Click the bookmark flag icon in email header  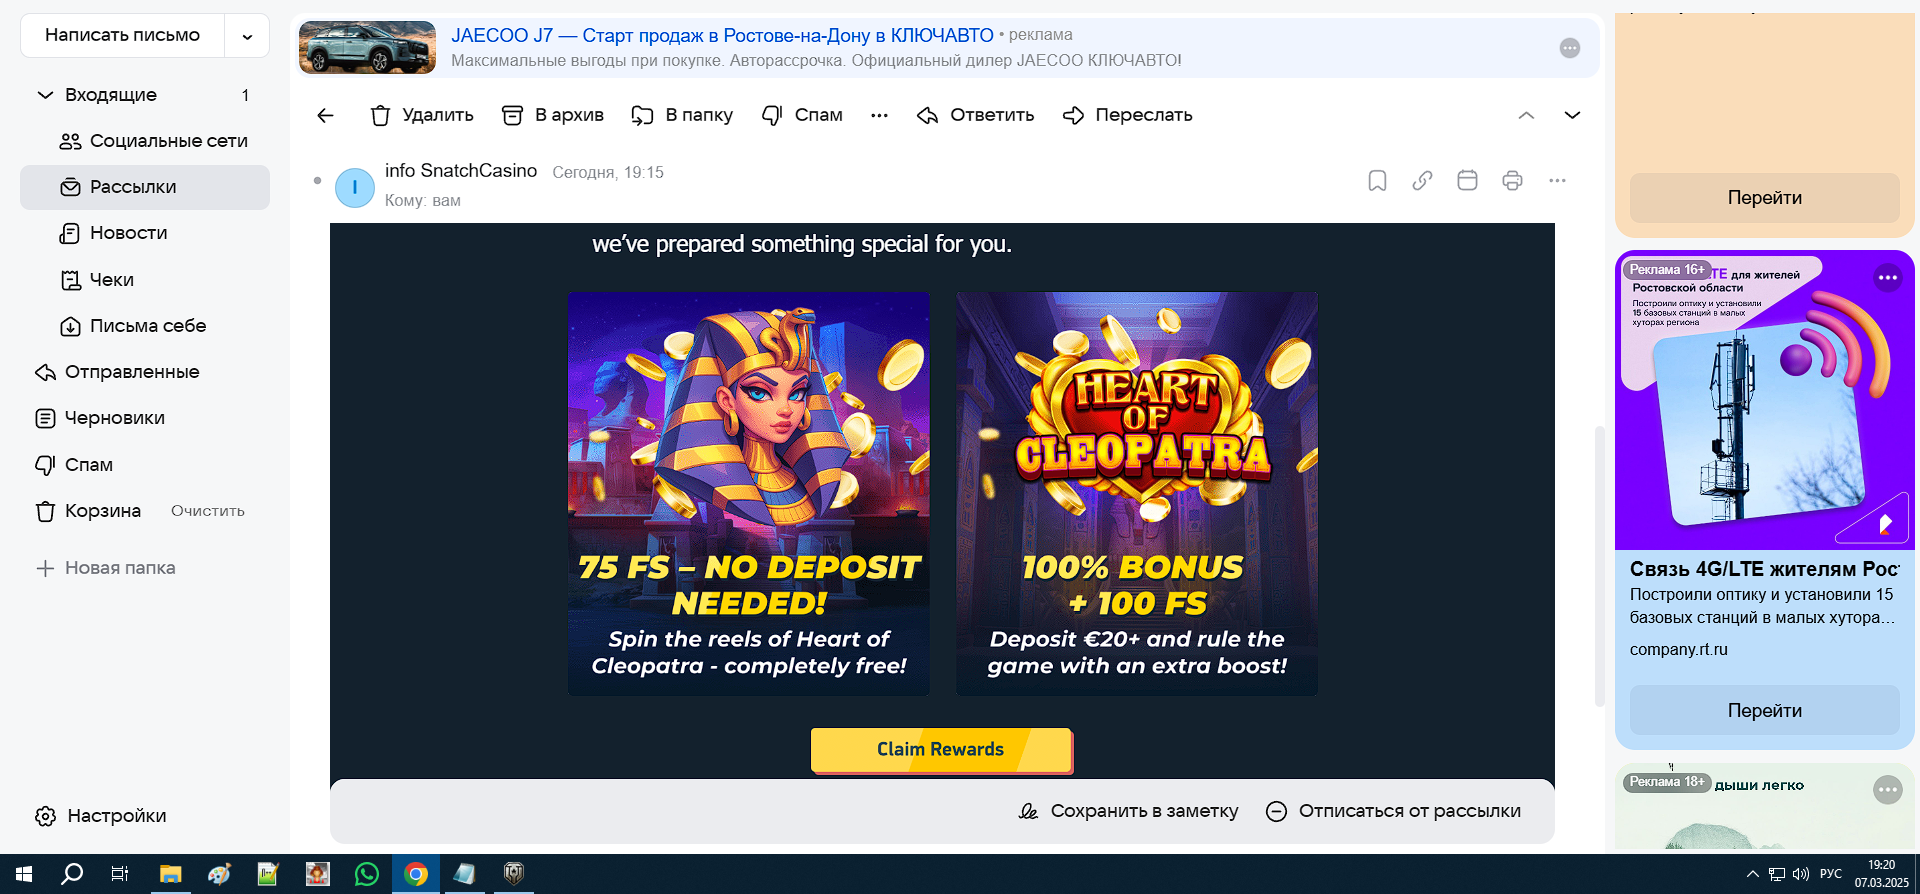1377,181
